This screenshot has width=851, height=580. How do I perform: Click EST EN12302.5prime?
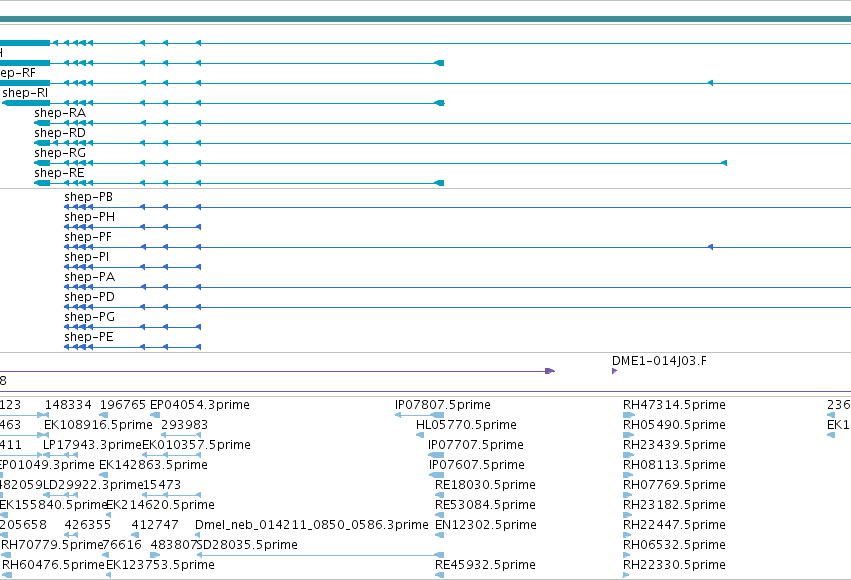pyautogui.click(x=486, y=525)
